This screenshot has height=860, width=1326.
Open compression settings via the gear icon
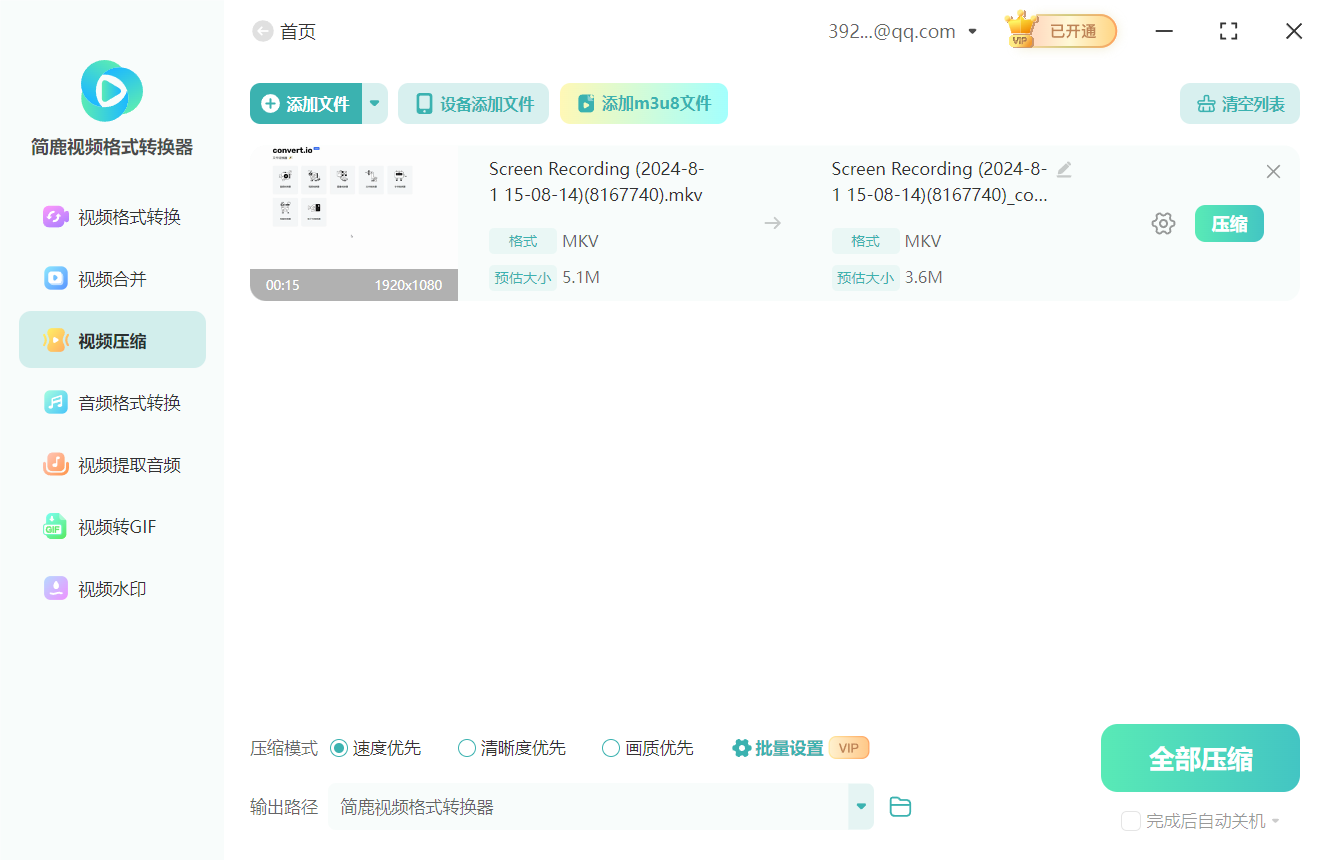[x=1163, y=223]
